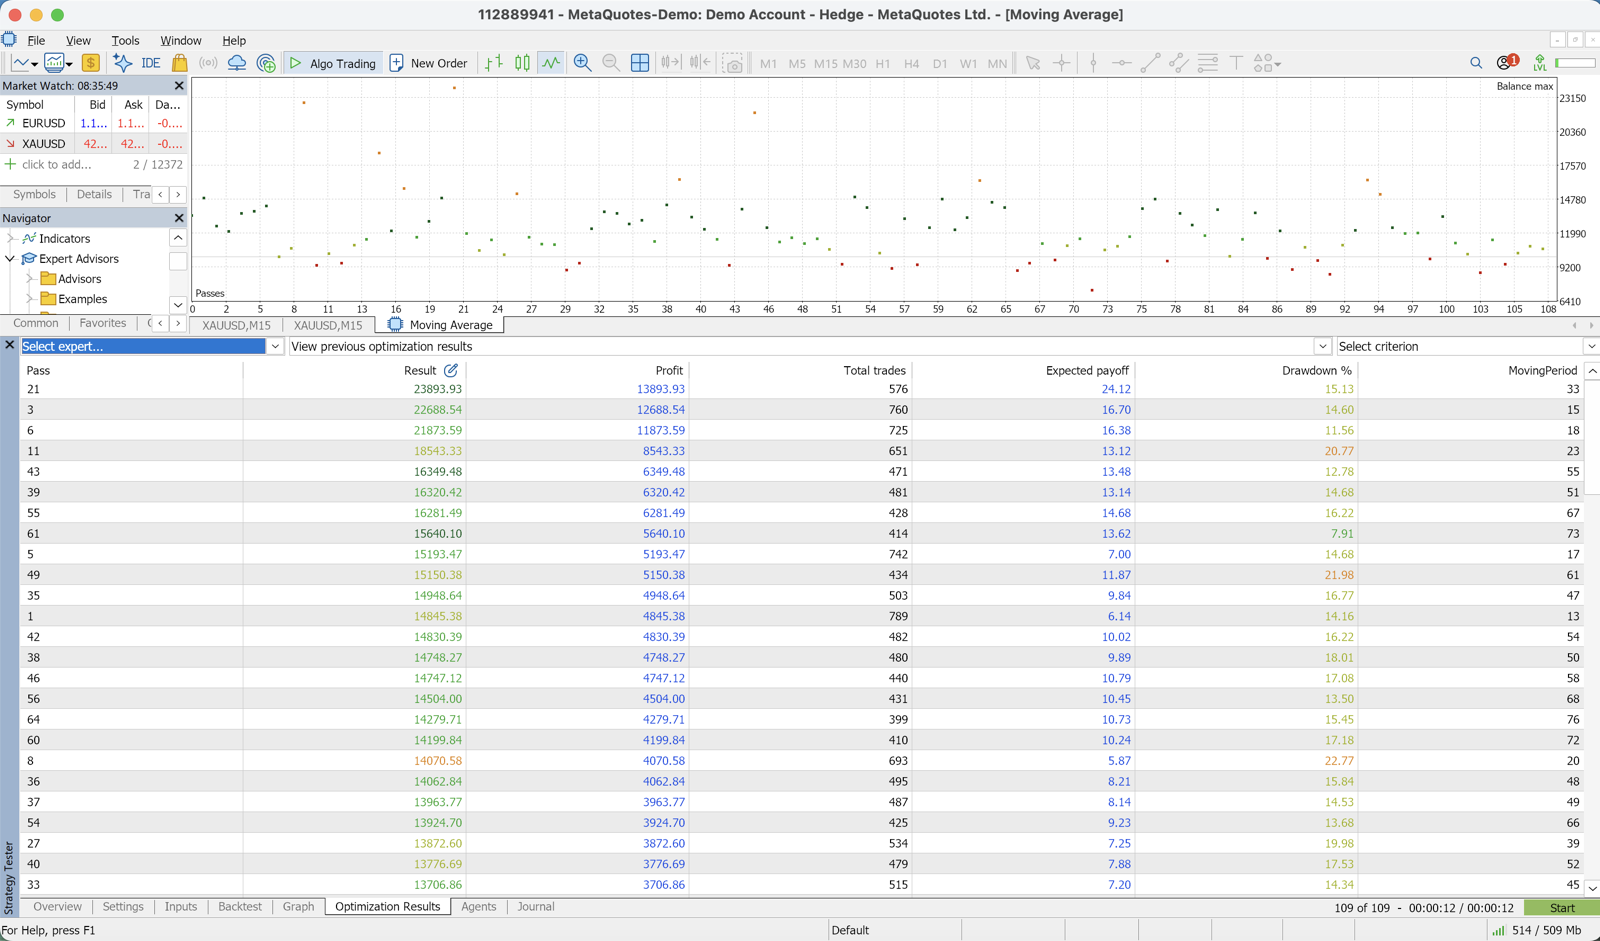Expand the Indicators tree node

(x=11, y=239)
